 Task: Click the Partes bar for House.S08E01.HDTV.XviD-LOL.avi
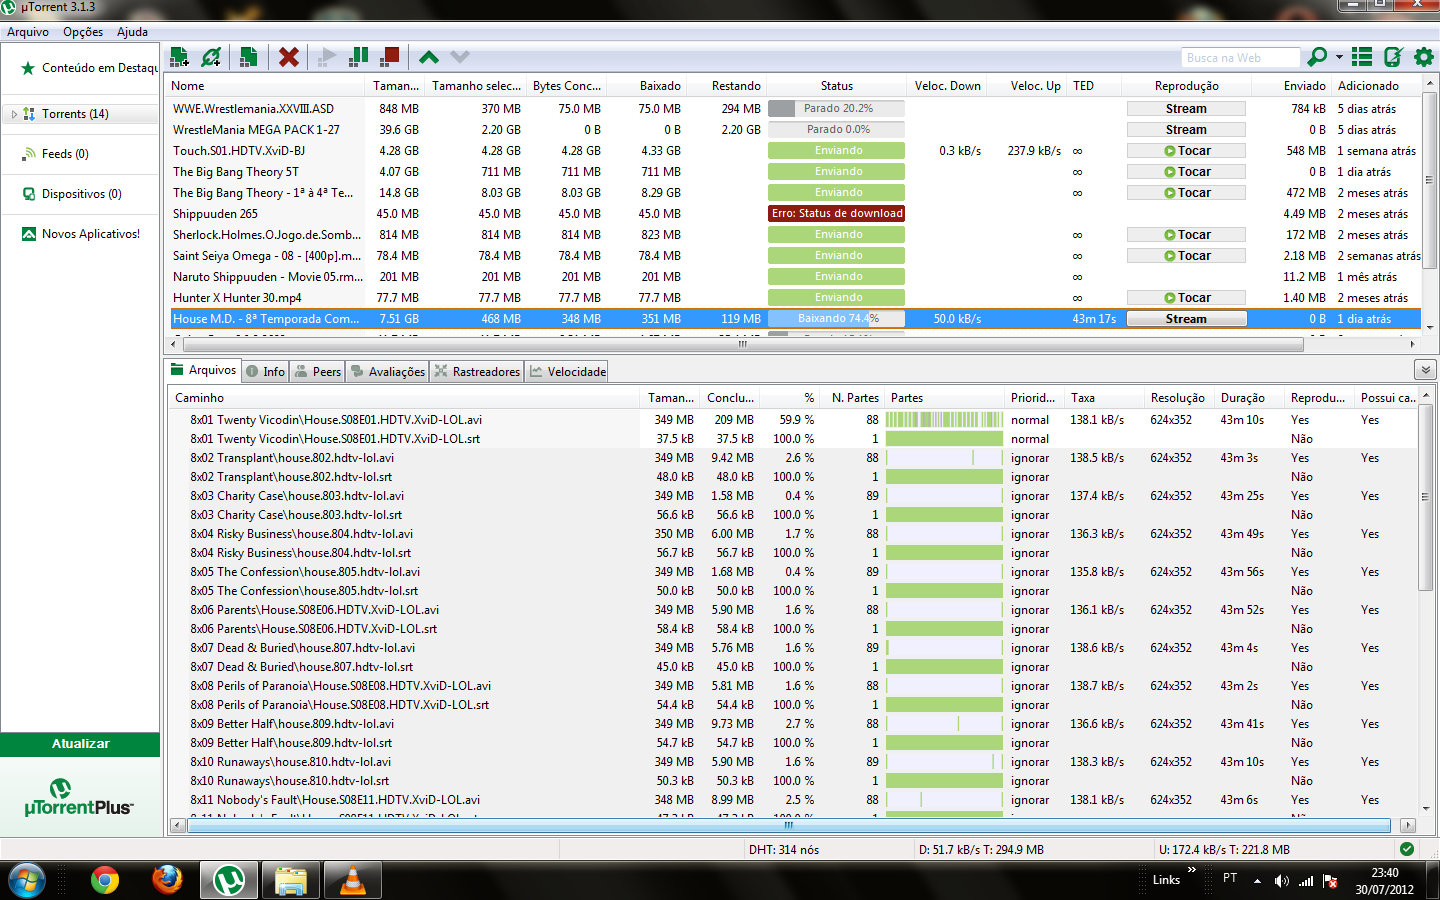click(x=944, y=420)
